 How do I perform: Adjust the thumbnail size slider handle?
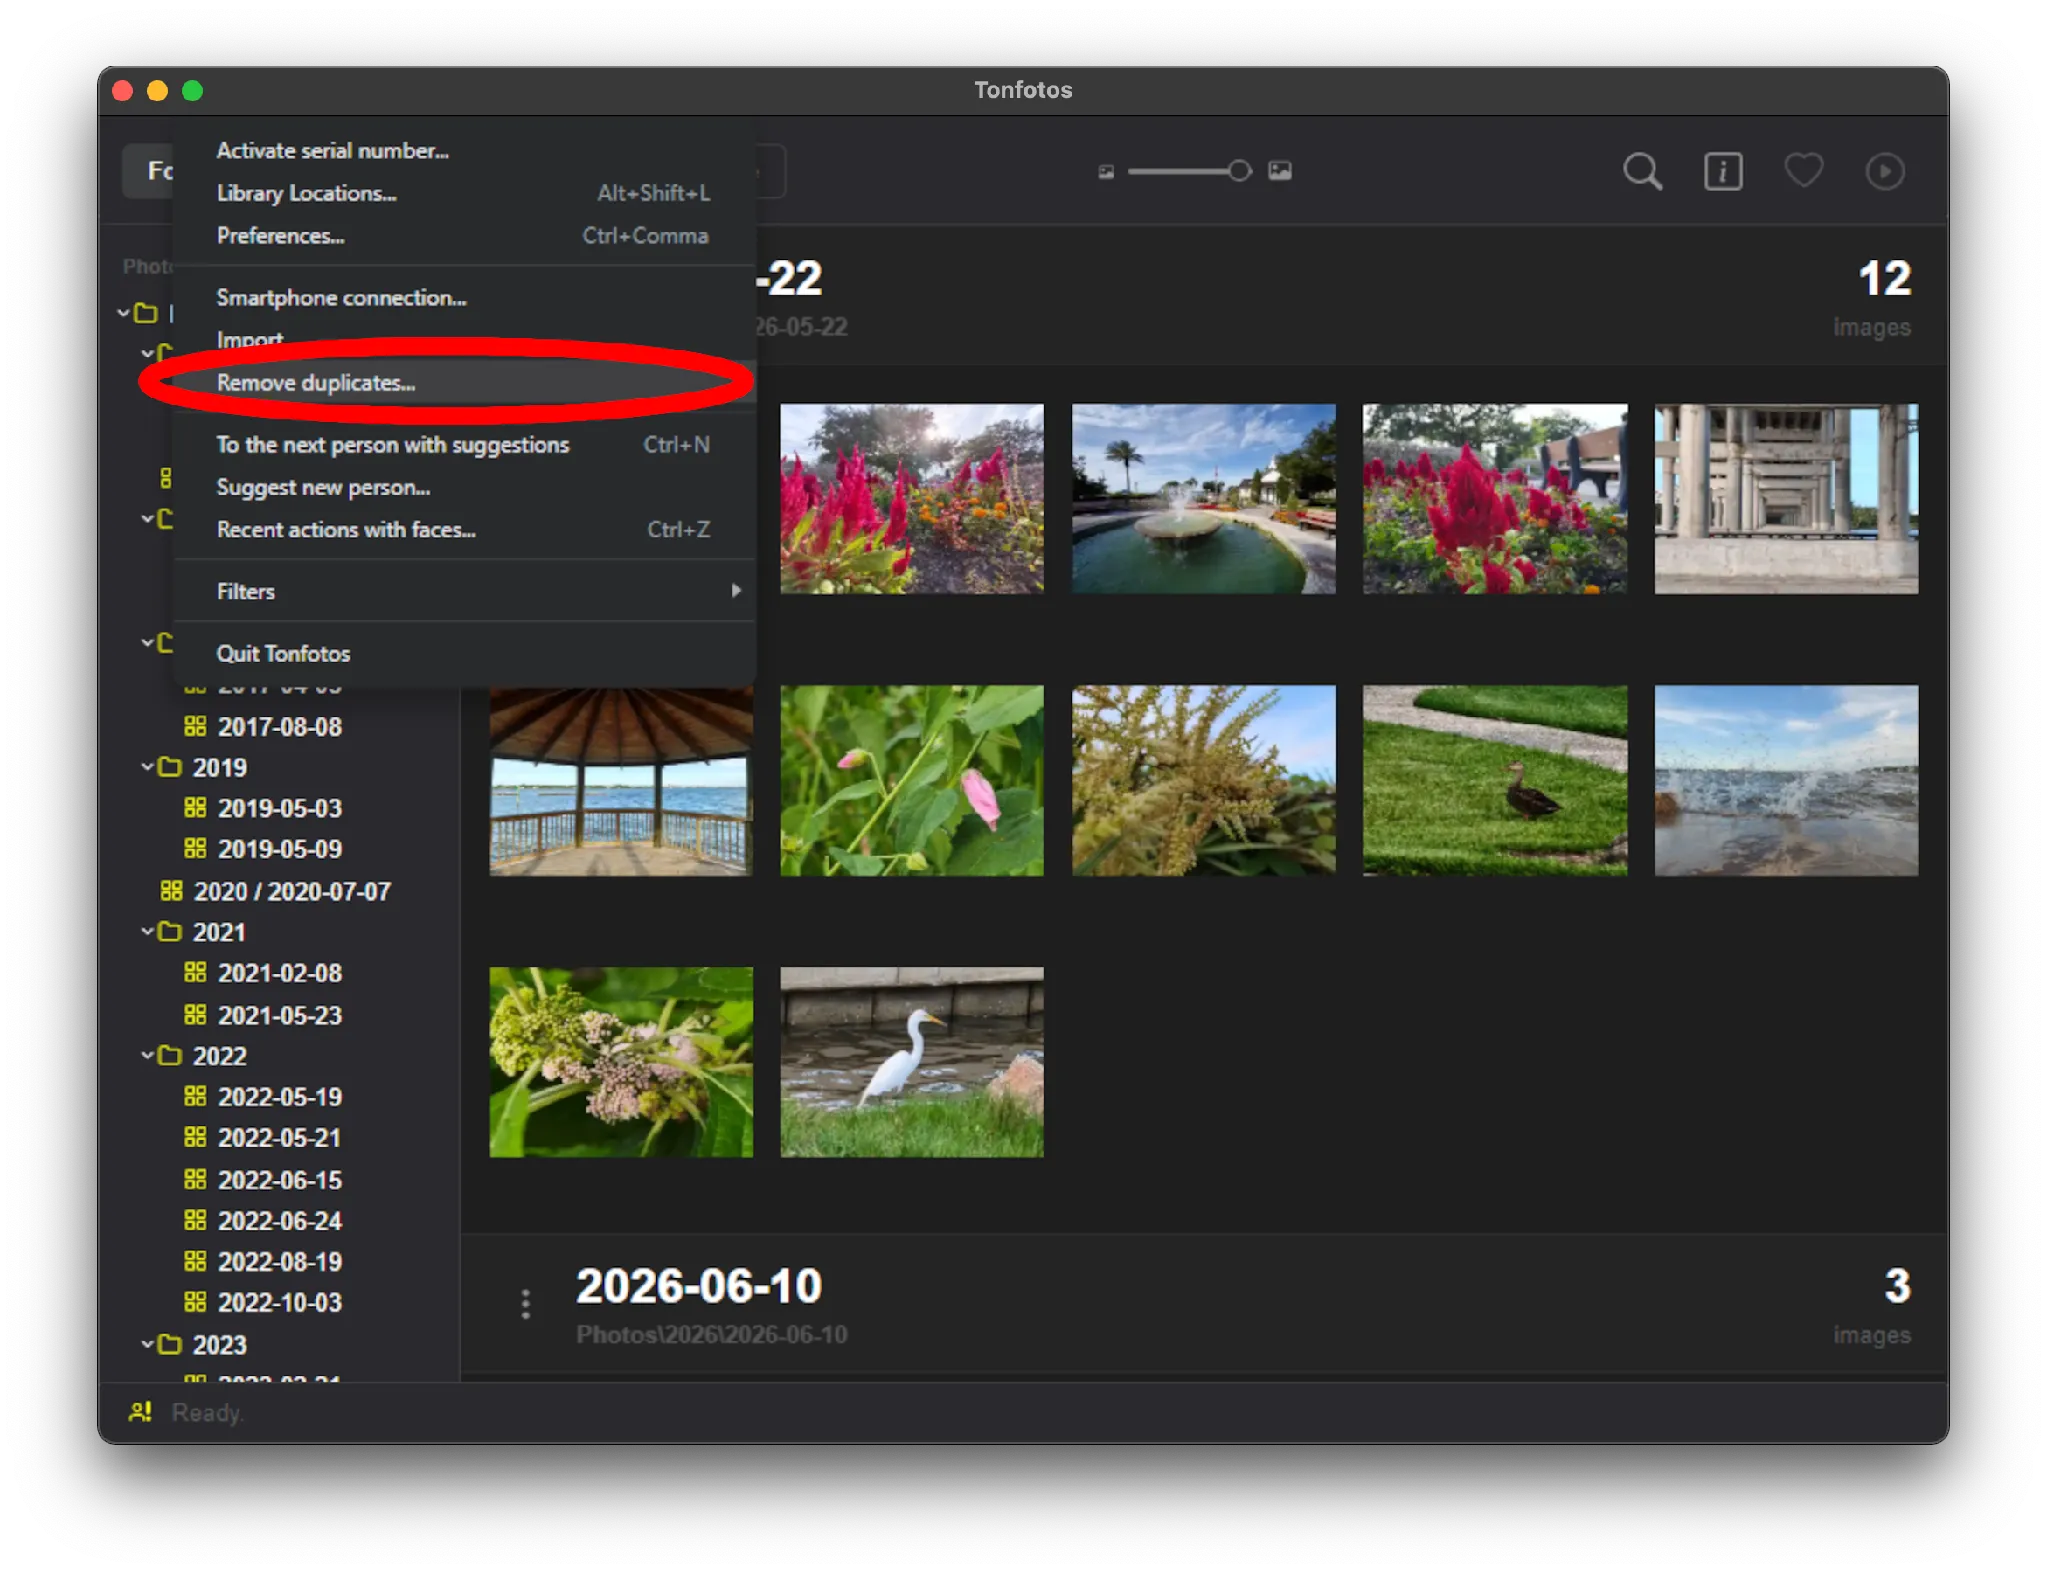coord(1239,171)
